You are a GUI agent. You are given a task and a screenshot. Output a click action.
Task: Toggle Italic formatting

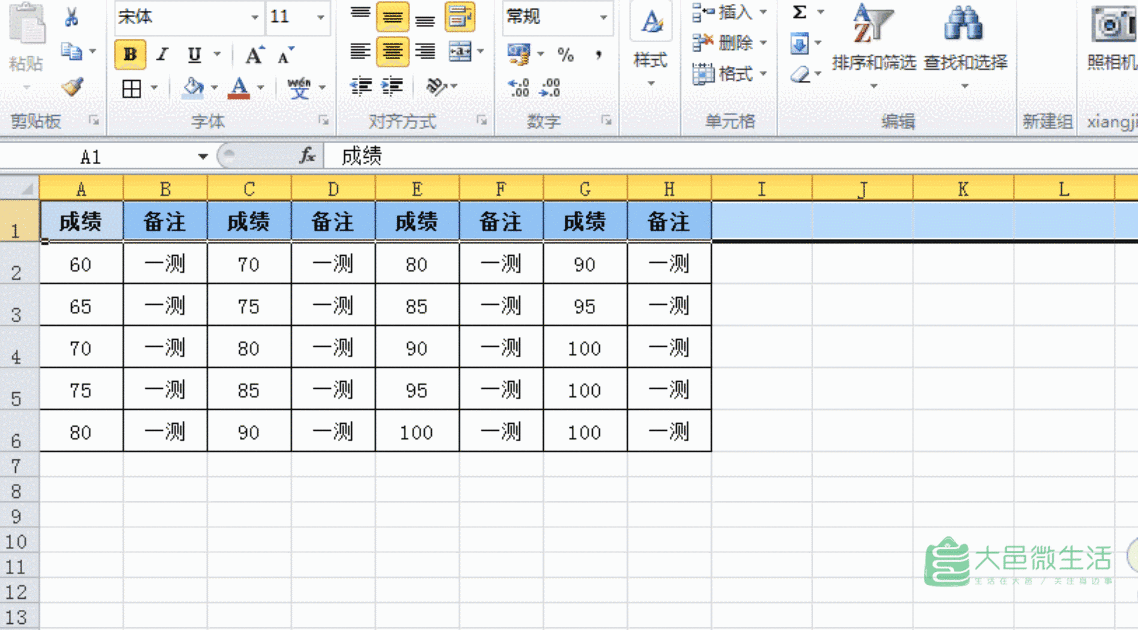(x=162, y=54)
